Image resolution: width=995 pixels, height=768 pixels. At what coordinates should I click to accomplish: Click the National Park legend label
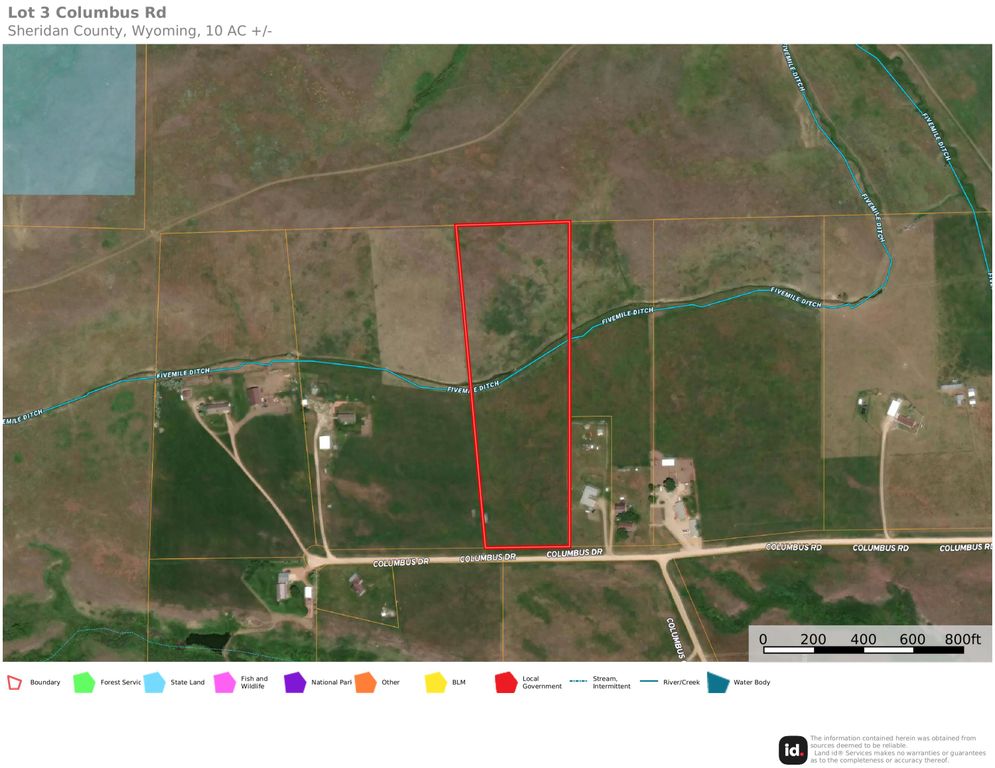click(x=331, y=682)
